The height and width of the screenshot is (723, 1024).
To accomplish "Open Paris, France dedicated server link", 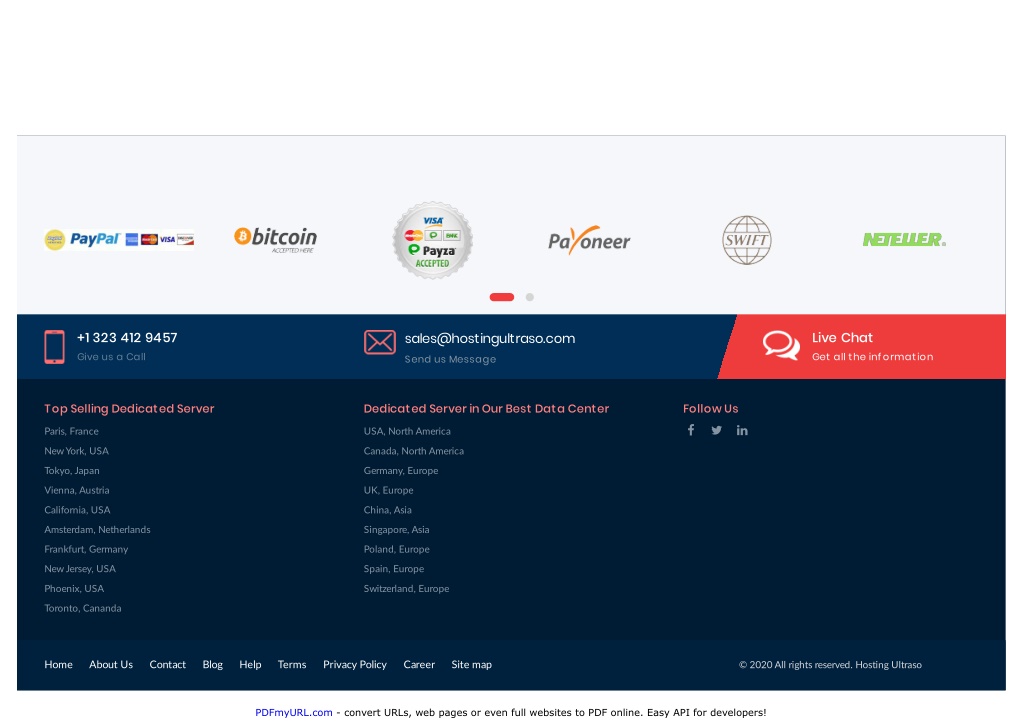I will coord(71,431).
